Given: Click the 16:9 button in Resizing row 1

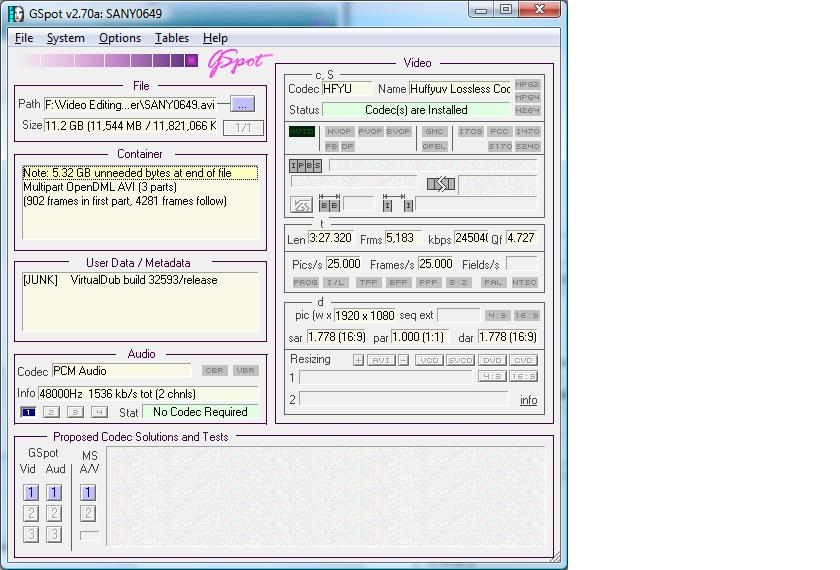Looking at the screenshot, I should (523, 377).
